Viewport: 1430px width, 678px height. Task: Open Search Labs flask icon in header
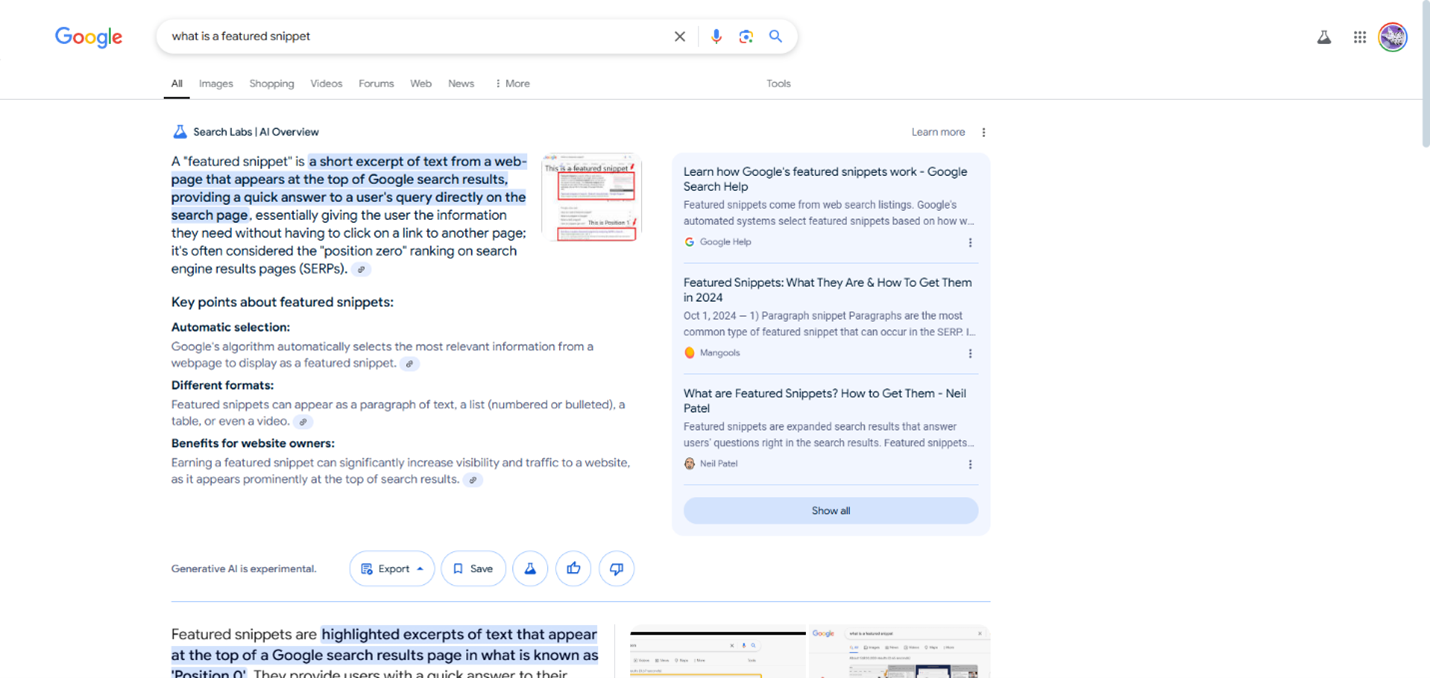tap(1324, 37)
